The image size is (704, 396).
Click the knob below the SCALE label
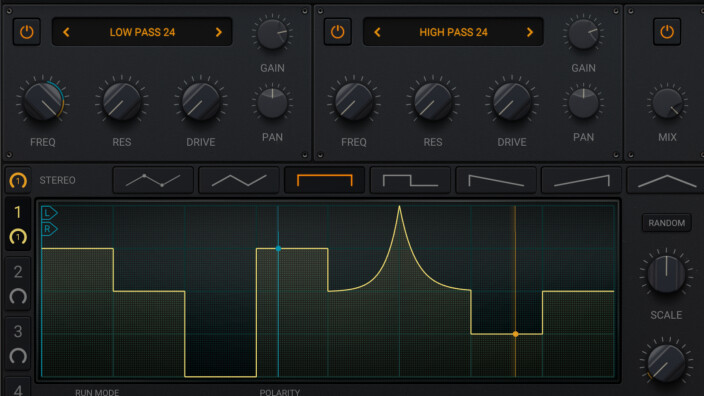click(x=666, y=363)
